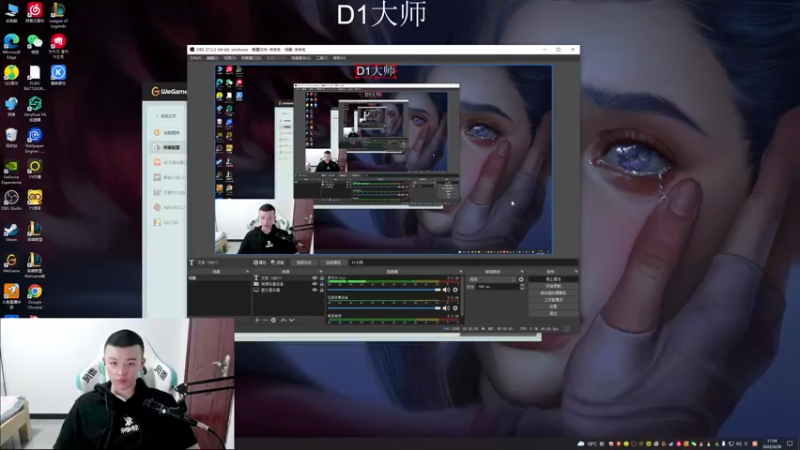Click Exit button in OBS controls
Viewport: 800px width, 450px height.
click(x=554, y=313)
